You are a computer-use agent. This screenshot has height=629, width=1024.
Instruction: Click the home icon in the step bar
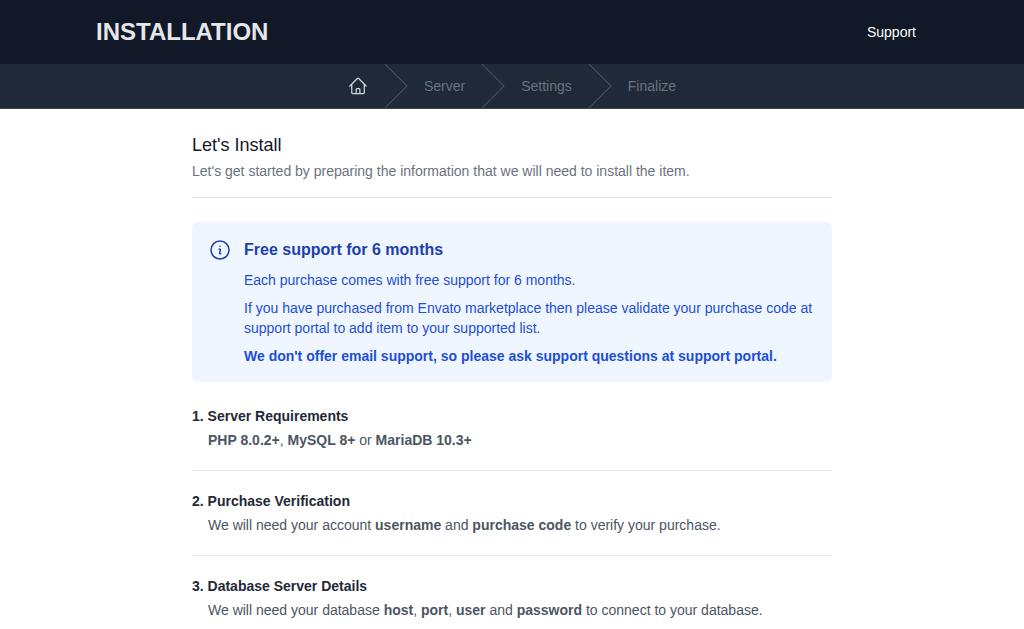[x=358, y=86]
